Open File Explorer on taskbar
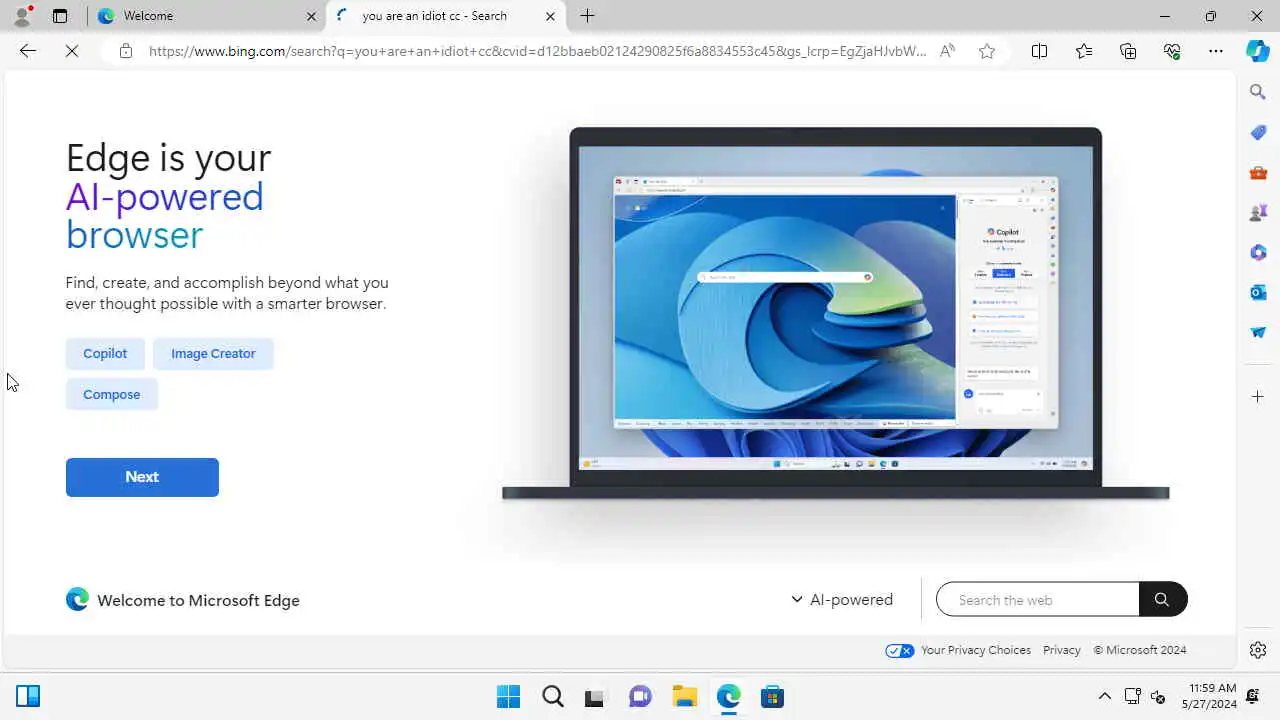The width and height of the screenshot is (1280, 720). click(684, 696)
